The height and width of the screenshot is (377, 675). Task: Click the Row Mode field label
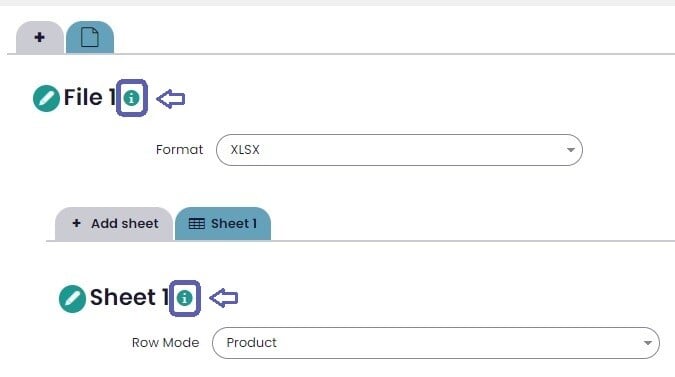coord(165,343)
